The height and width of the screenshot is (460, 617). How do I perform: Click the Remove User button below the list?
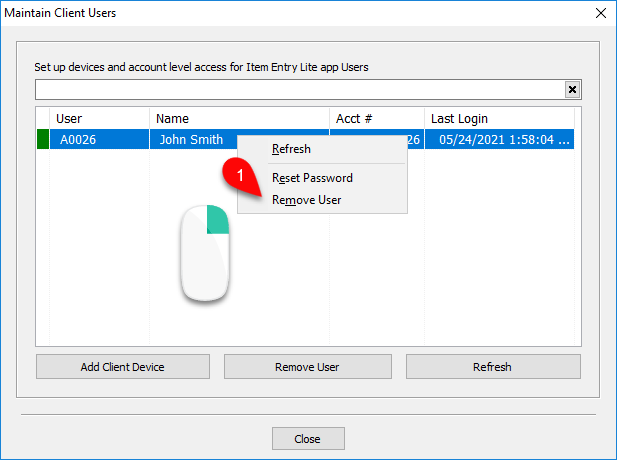point(308,367)
